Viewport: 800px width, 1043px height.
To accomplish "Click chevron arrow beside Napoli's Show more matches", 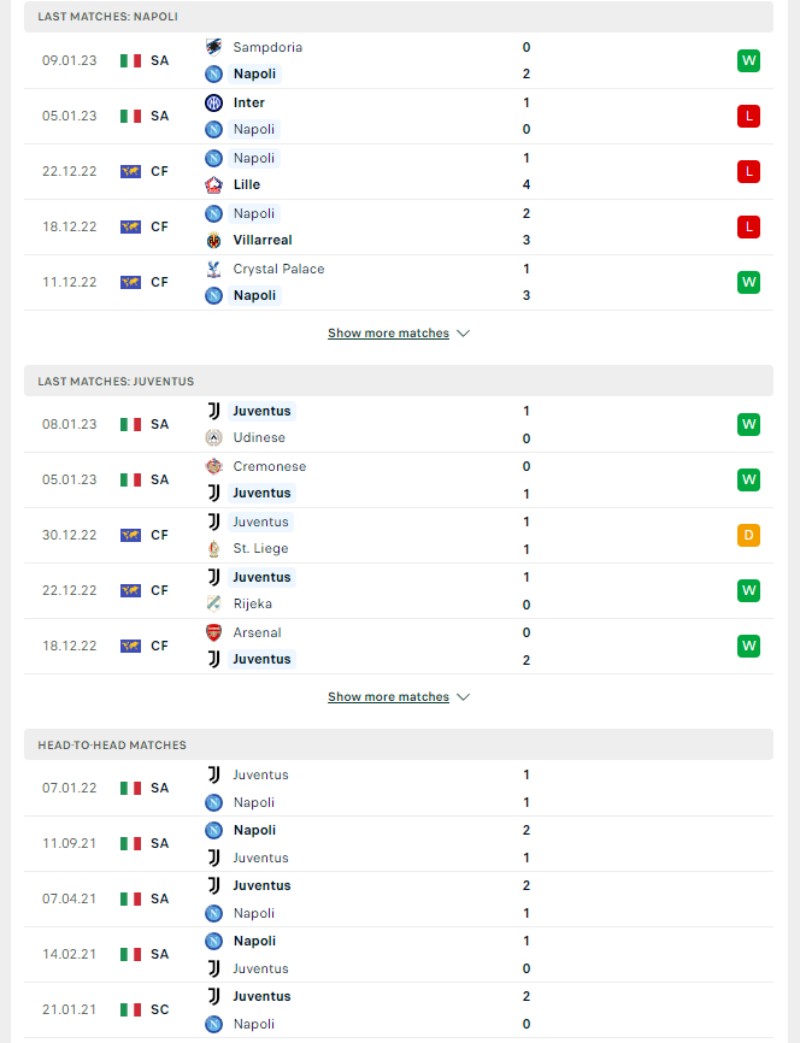I will point(464,333).
